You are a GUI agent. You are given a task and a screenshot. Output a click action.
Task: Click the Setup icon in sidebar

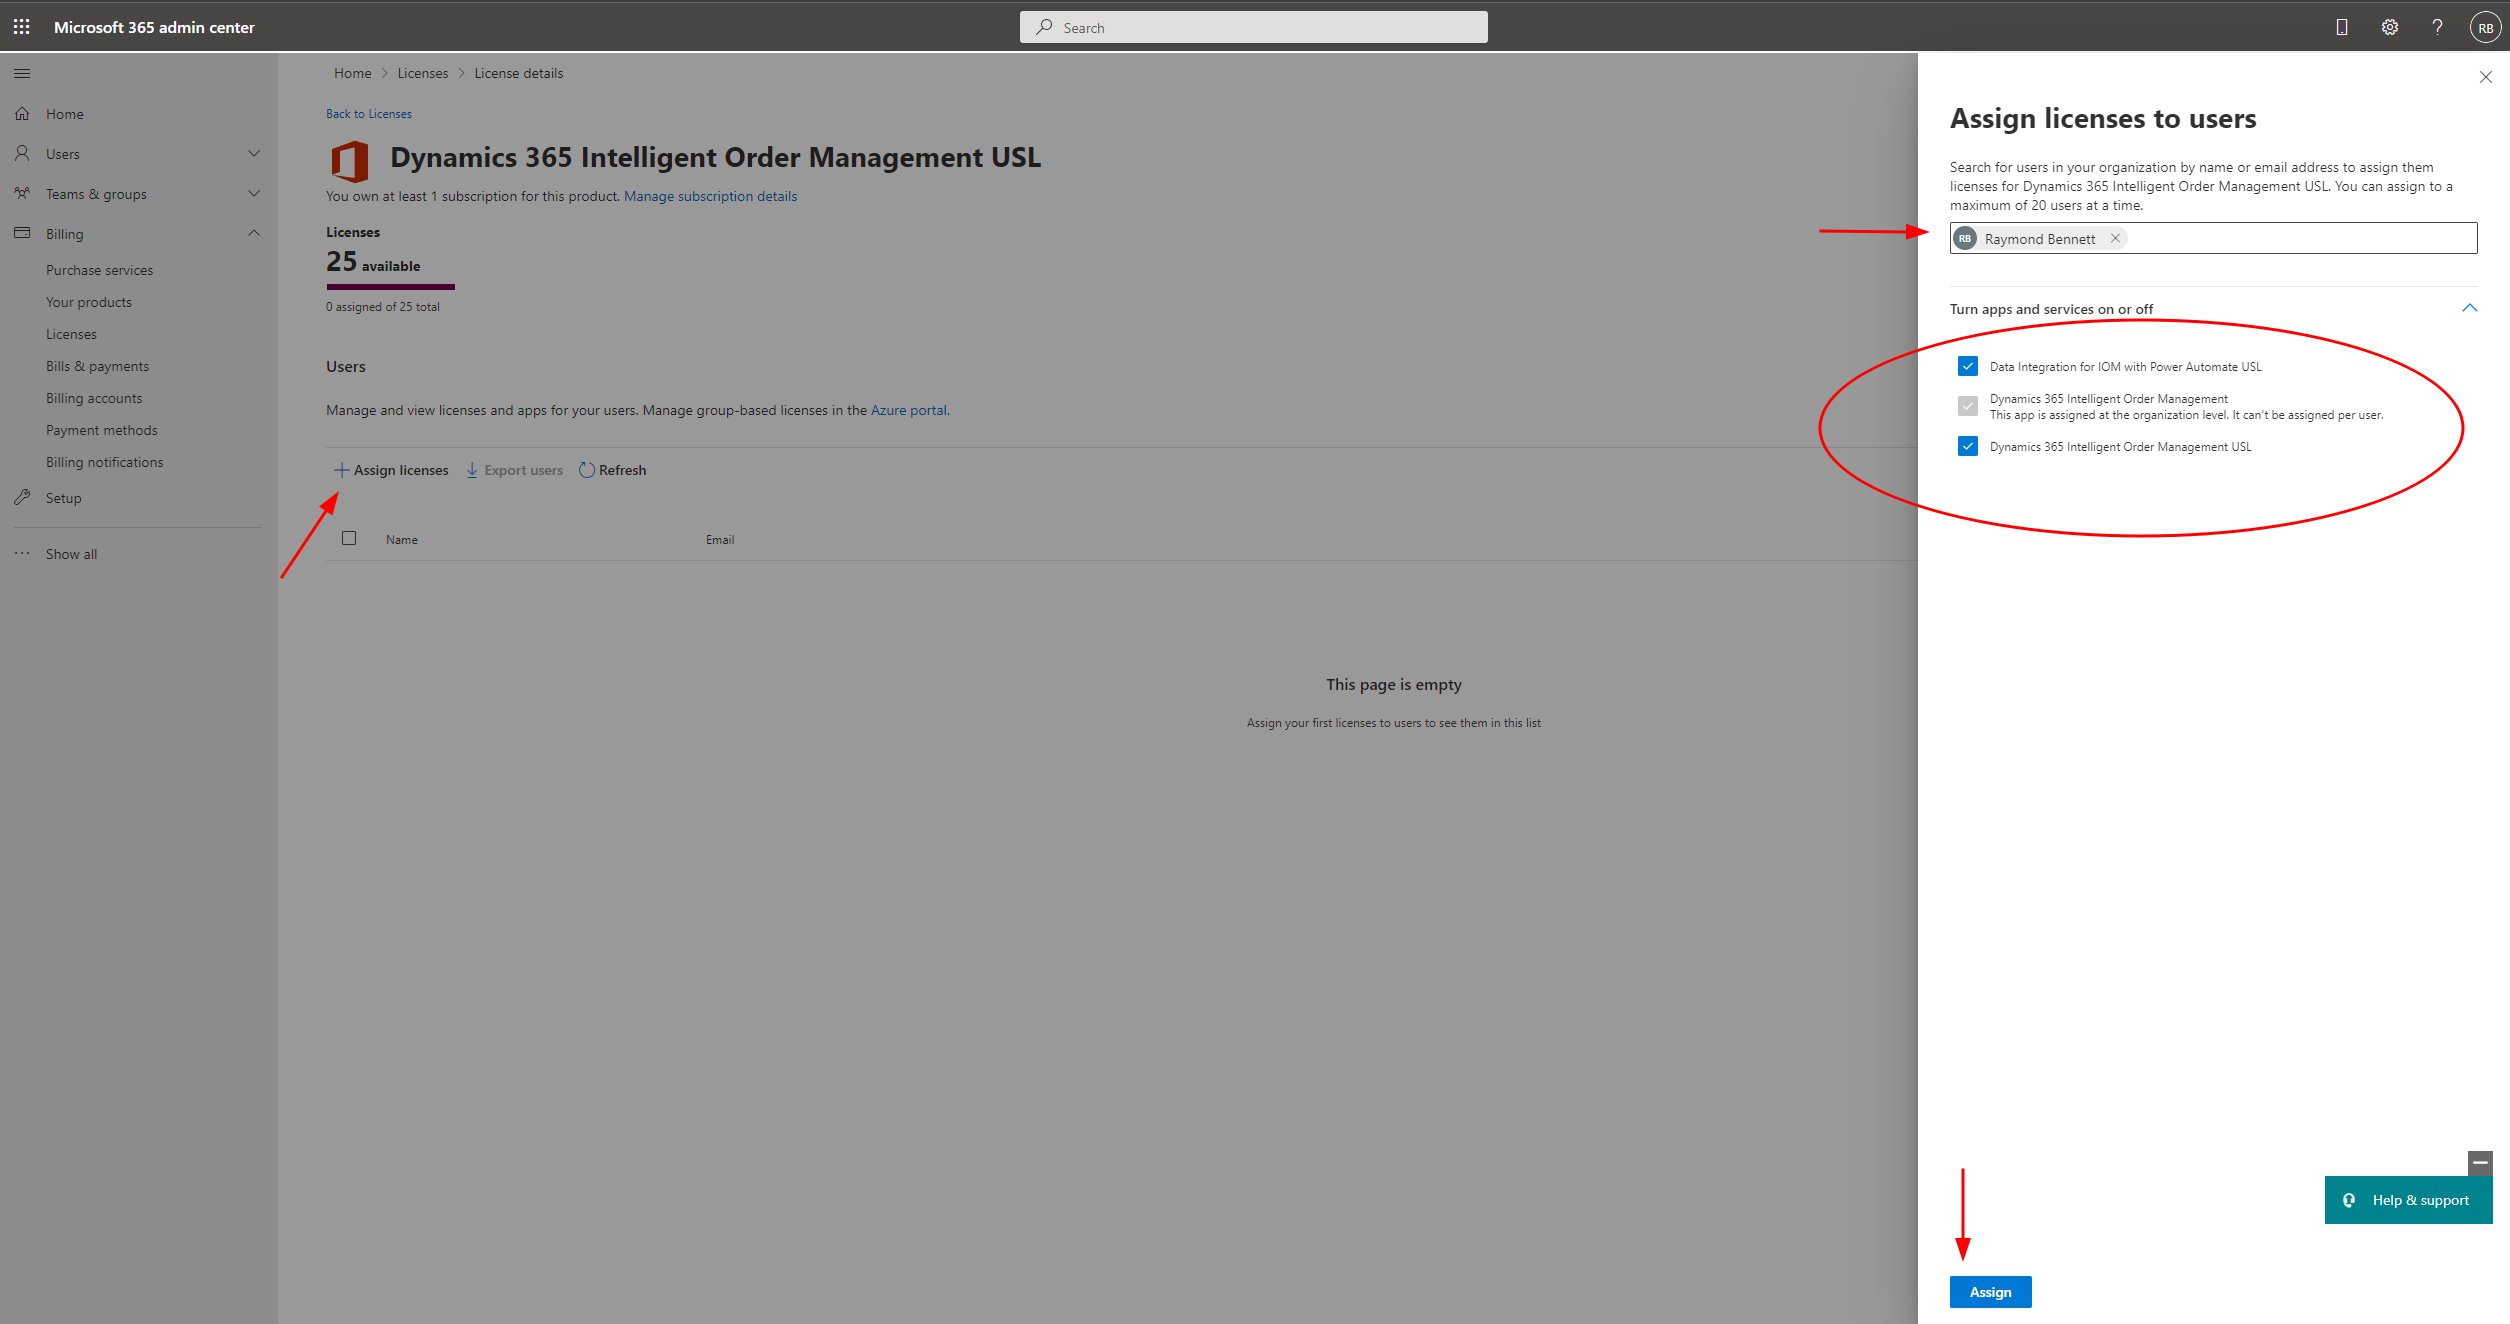click(x=23, y=496)
